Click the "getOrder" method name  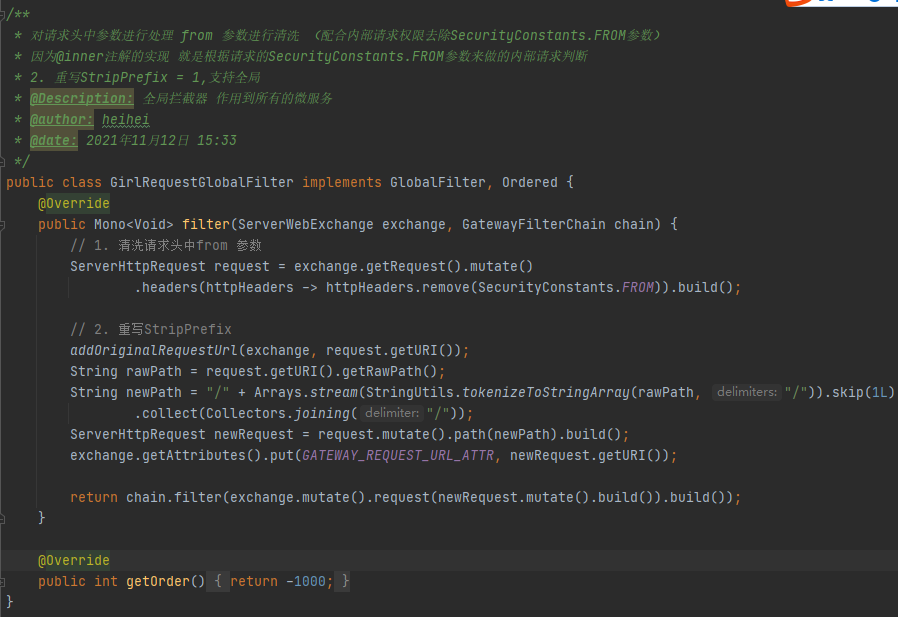coord(157,581)
